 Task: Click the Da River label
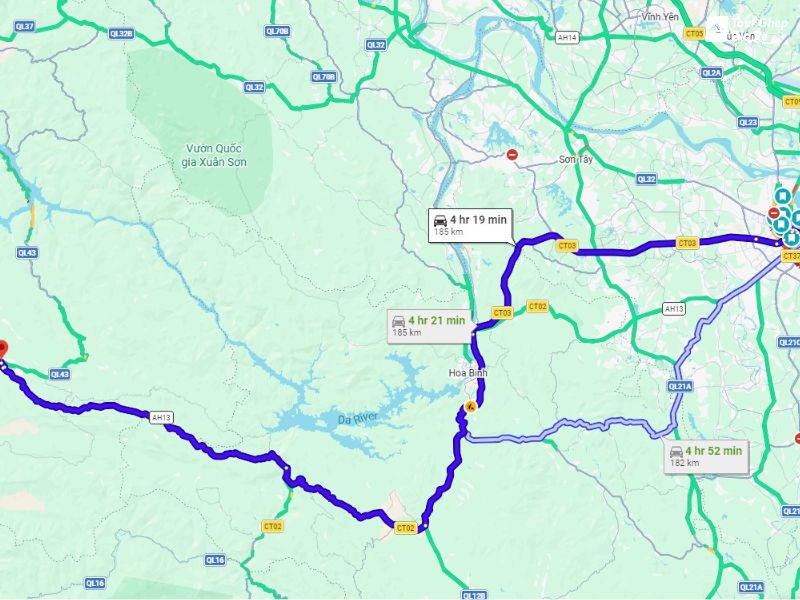(x=358, y=418)
